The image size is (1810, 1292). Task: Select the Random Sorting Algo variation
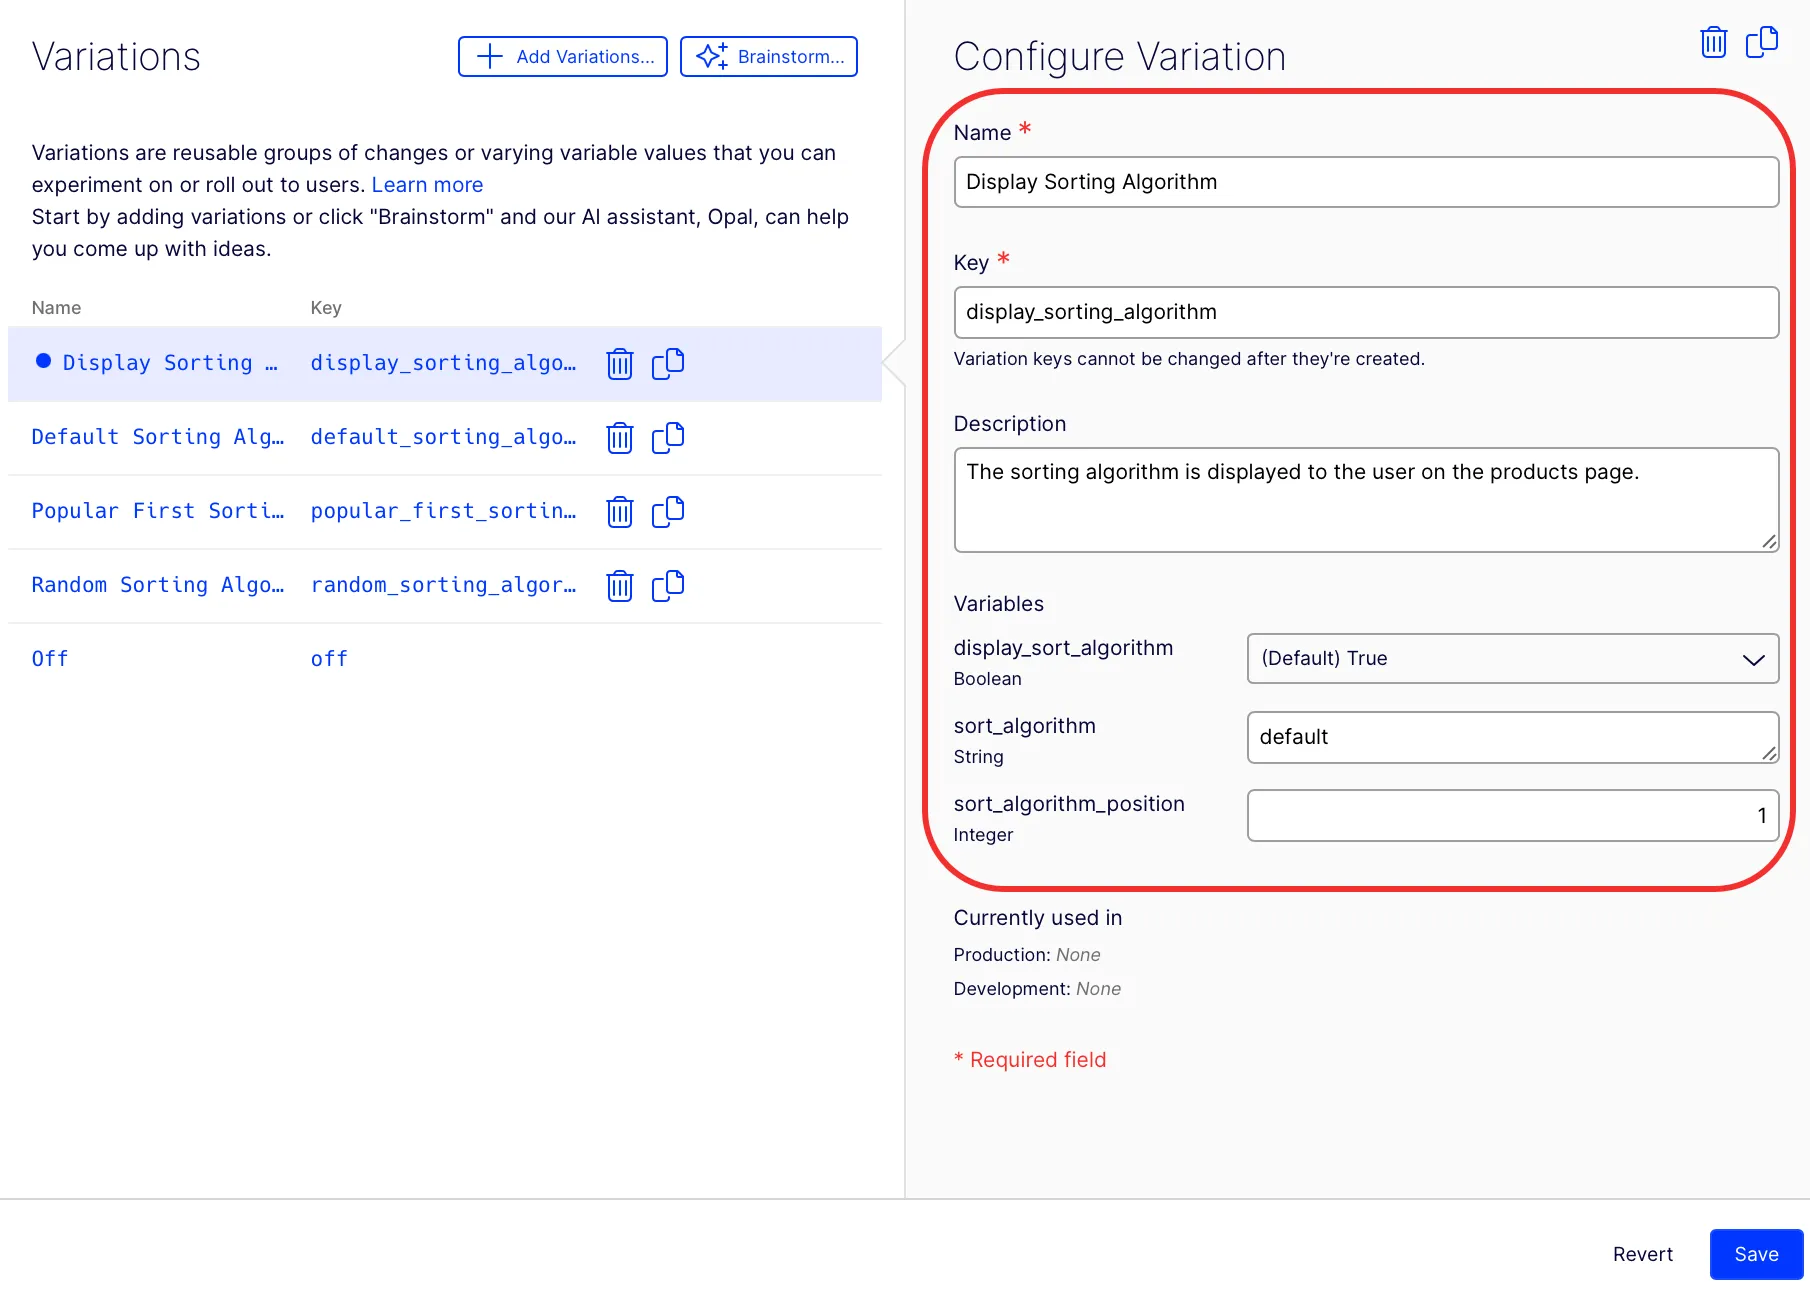158,585
